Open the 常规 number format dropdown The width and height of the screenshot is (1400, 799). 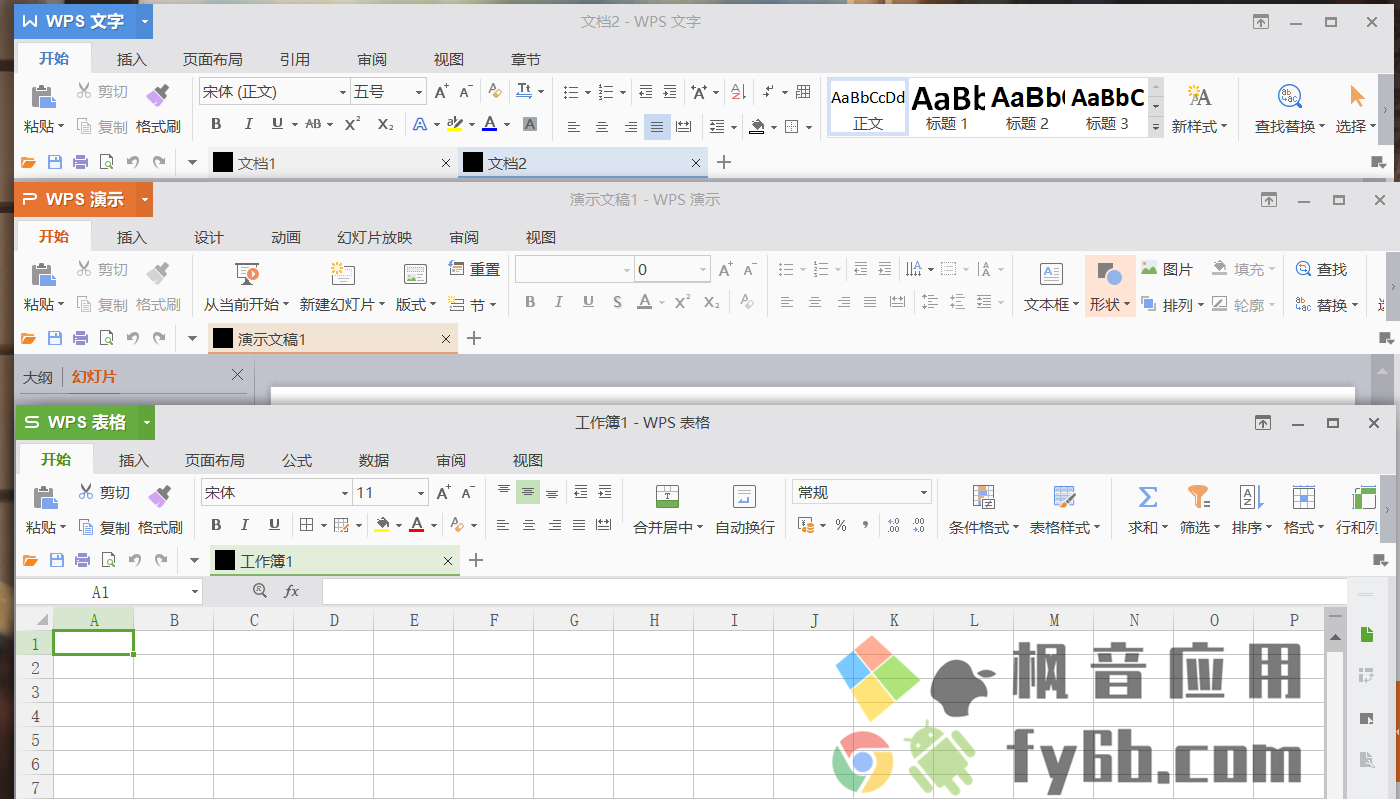[923, 493]
